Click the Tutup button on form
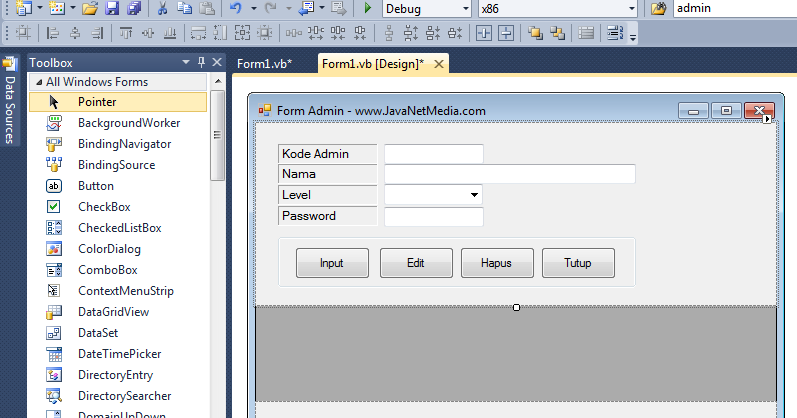The image size is (797, 418). pos(578,263)
